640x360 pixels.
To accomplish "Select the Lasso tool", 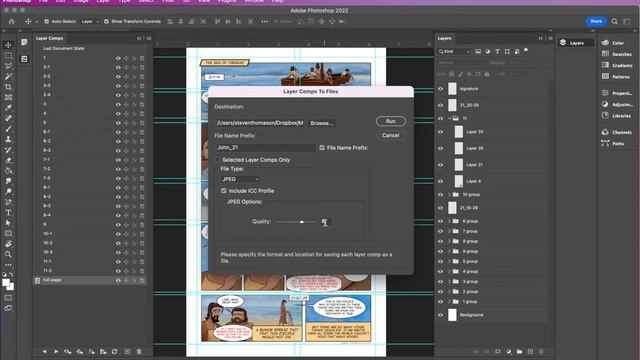I will pyautogui.click(x=8, y=66).
